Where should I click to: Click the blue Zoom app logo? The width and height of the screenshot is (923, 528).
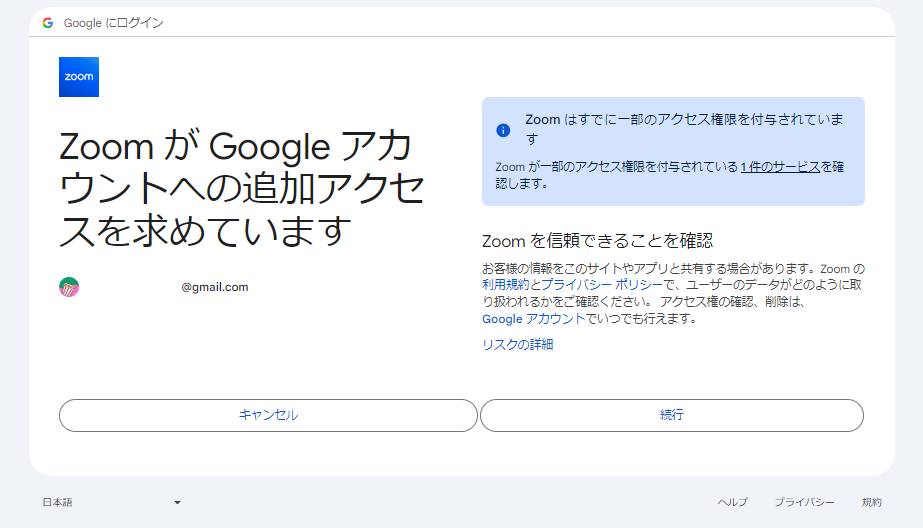(x=79, y=77)
